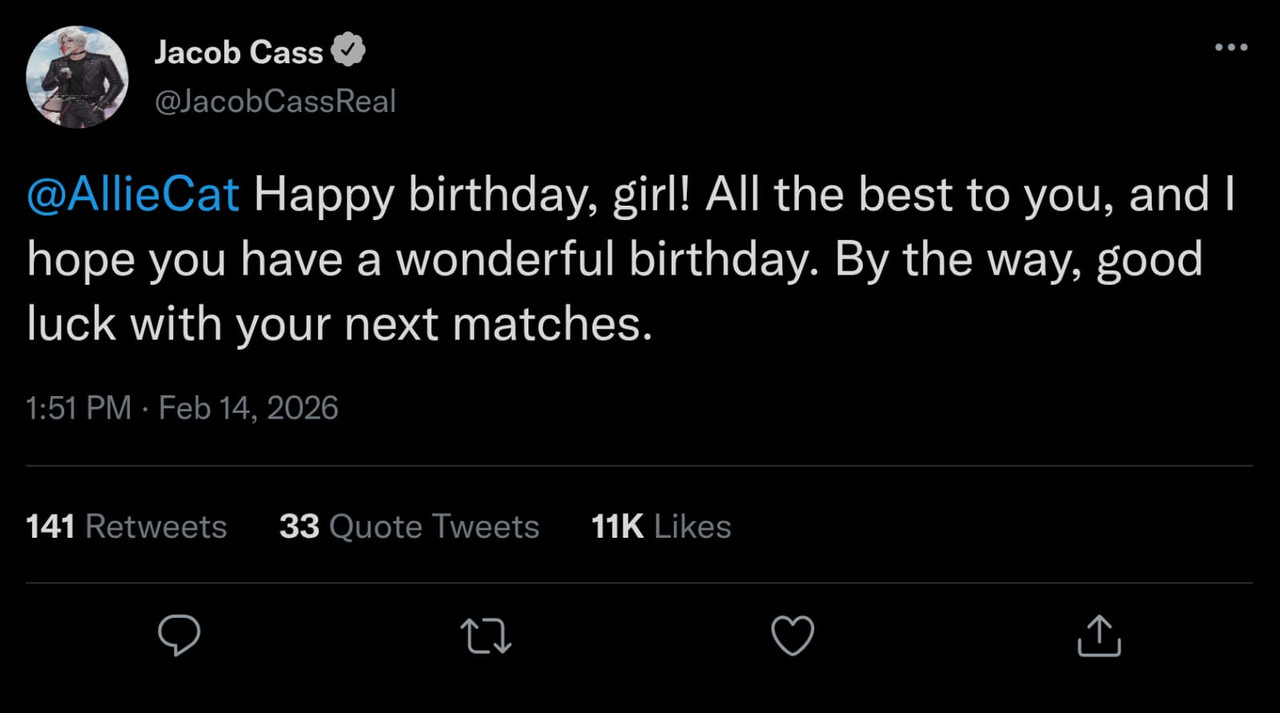Screen dimensions: 1280x713
Task: Click the 11K like count number
Action: click(x=617, y=526)
